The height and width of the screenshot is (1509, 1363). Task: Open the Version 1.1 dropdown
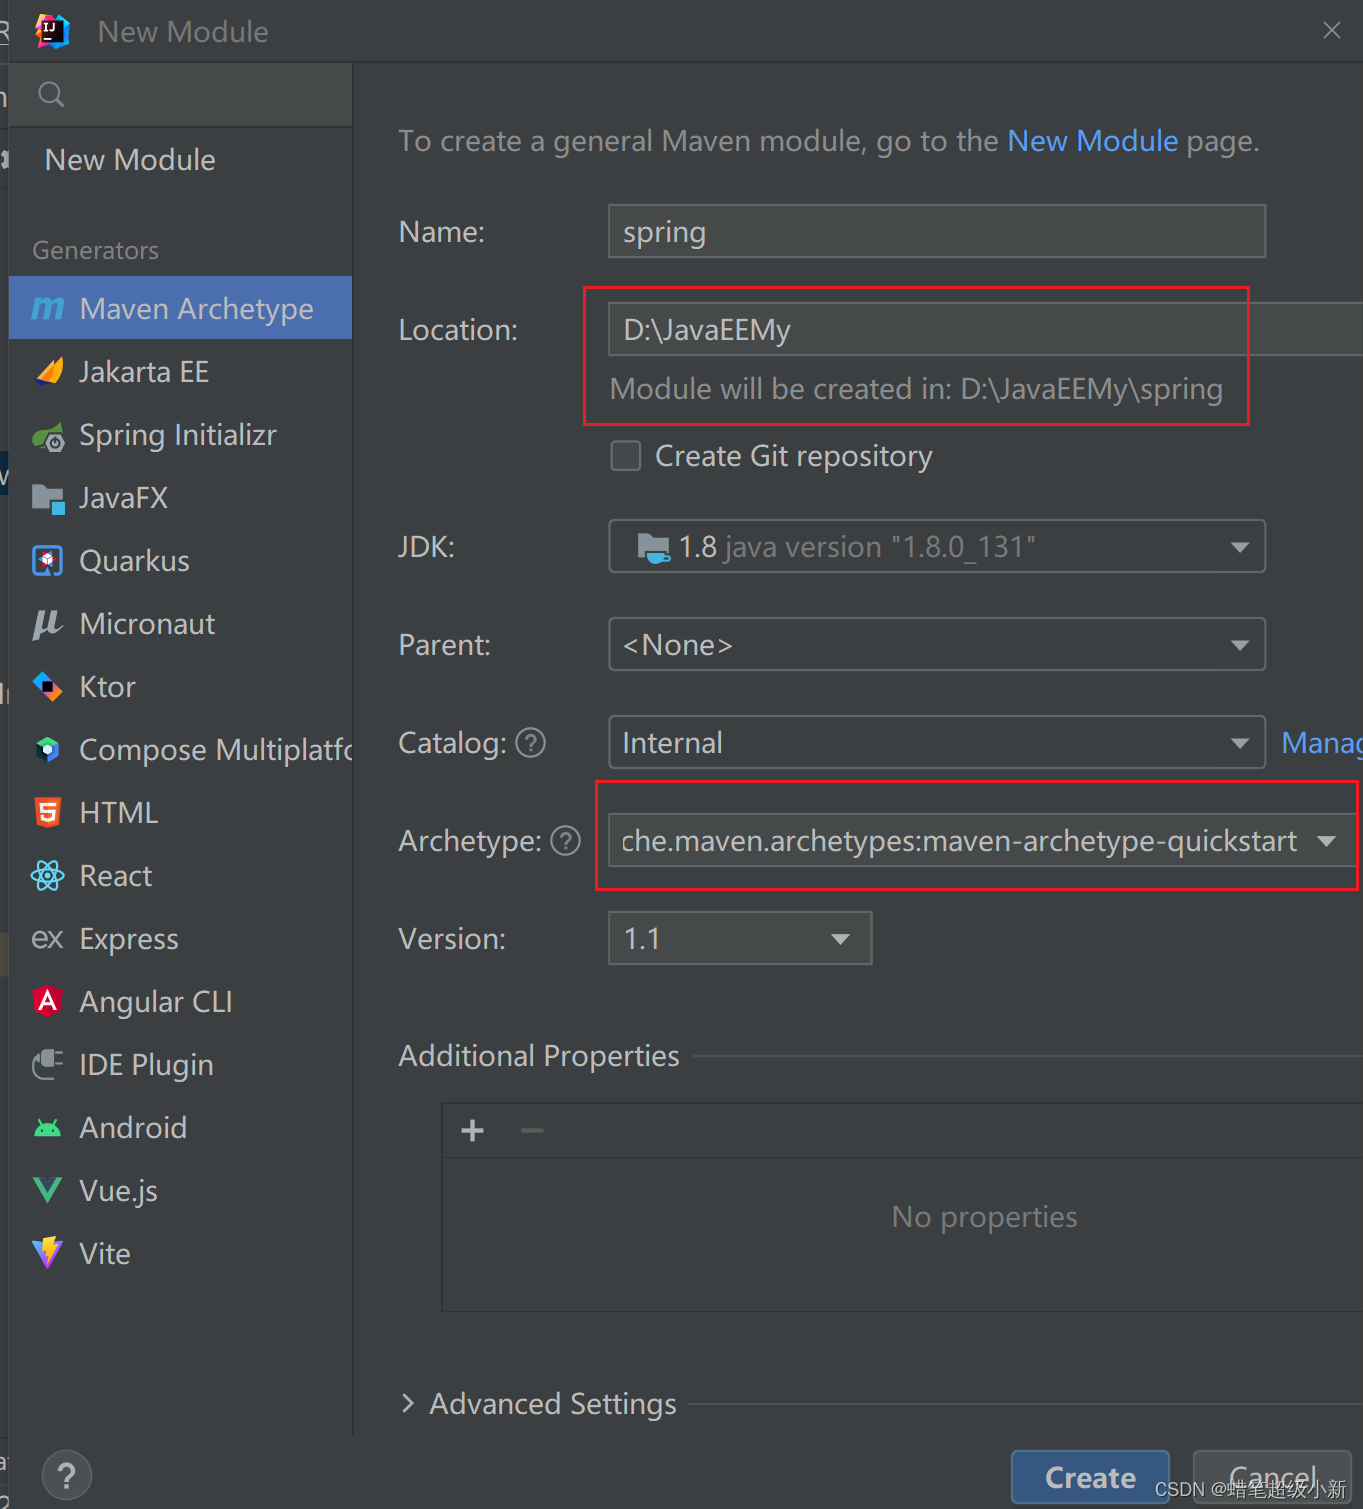740,938
